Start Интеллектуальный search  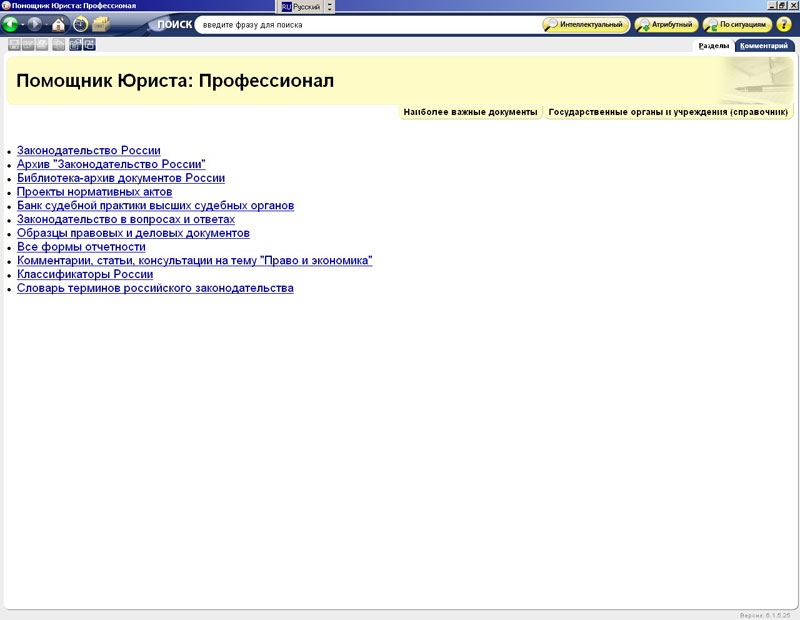pyautogui.click(x=586, y=24)
